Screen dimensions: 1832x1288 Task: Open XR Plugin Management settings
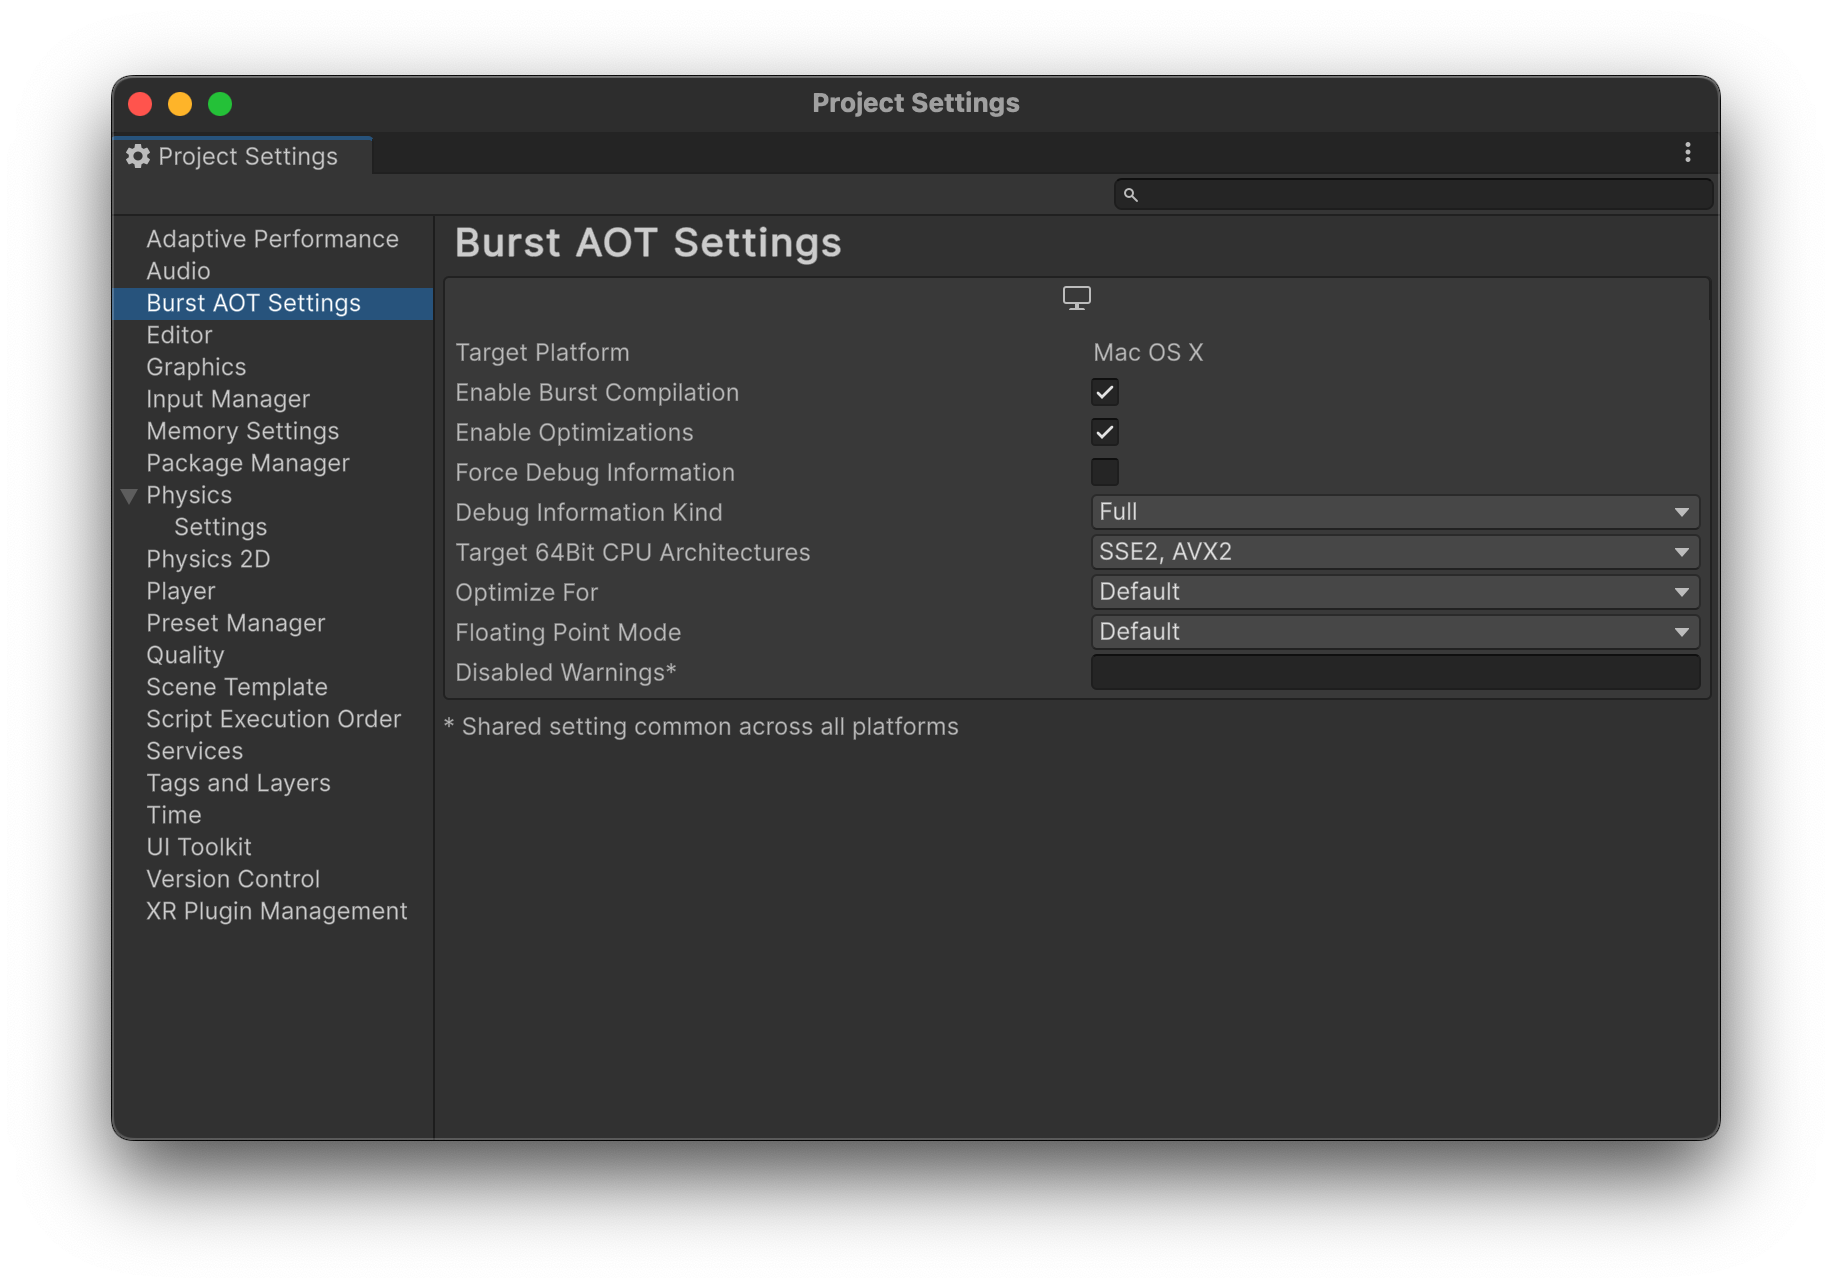276,910
